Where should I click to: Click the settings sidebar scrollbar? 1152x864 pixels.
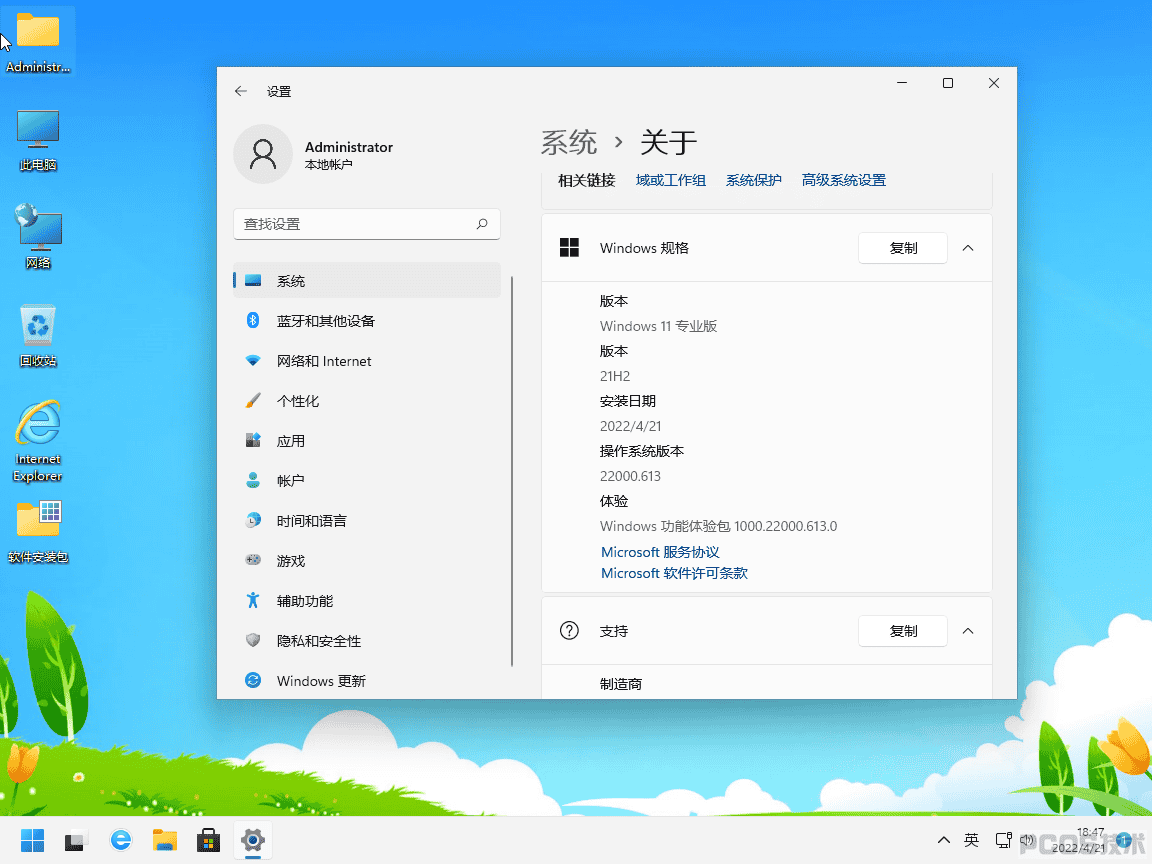pyautogui.click(x=511, y=472)
